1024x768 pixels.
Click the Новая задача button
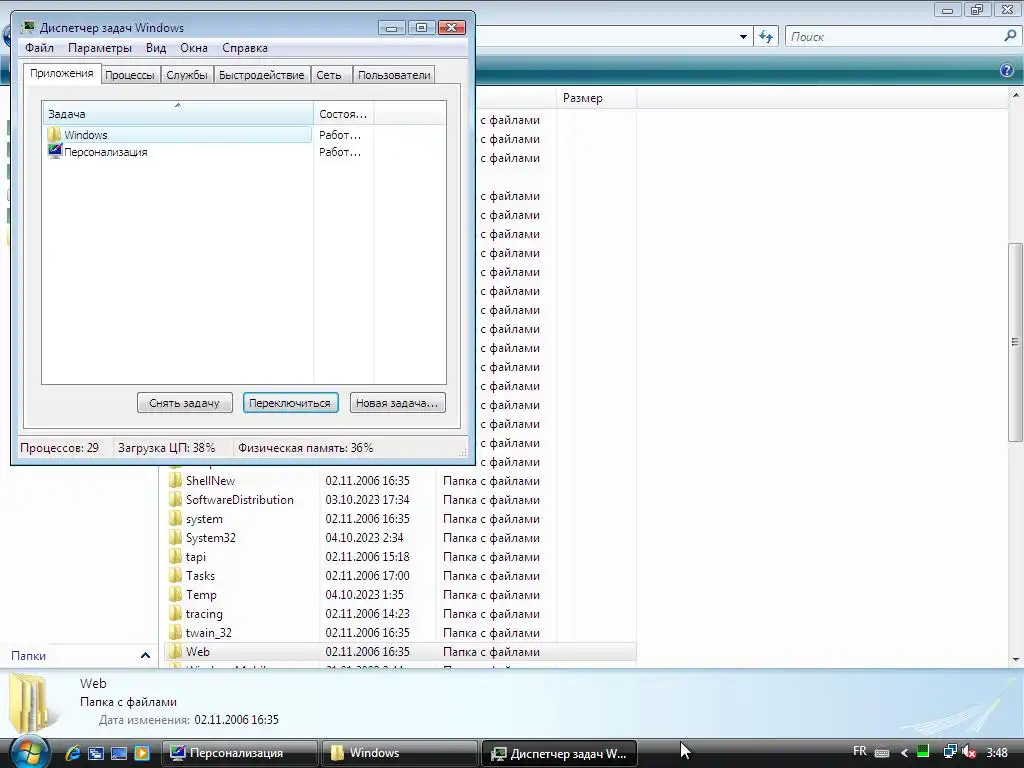pyautogui.click(x=397, y=403)
